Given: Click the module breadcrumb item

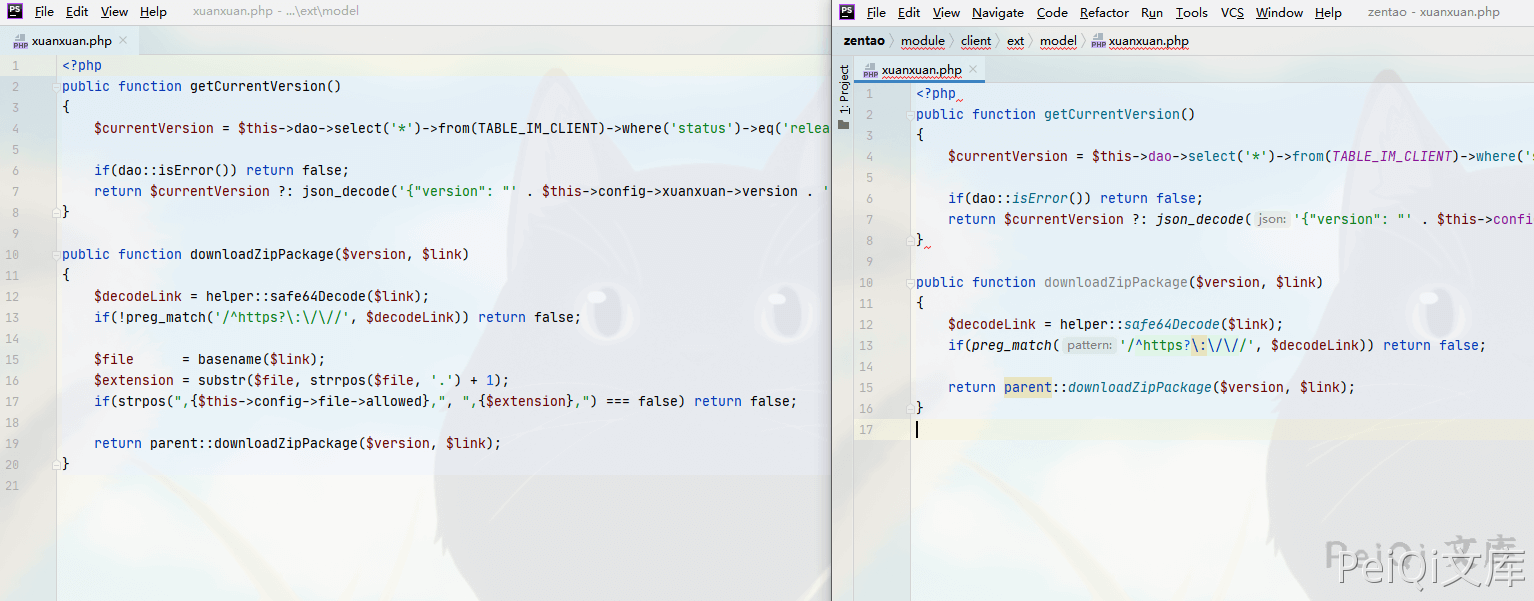Looking at the screenshot, I should click(922, 41).
